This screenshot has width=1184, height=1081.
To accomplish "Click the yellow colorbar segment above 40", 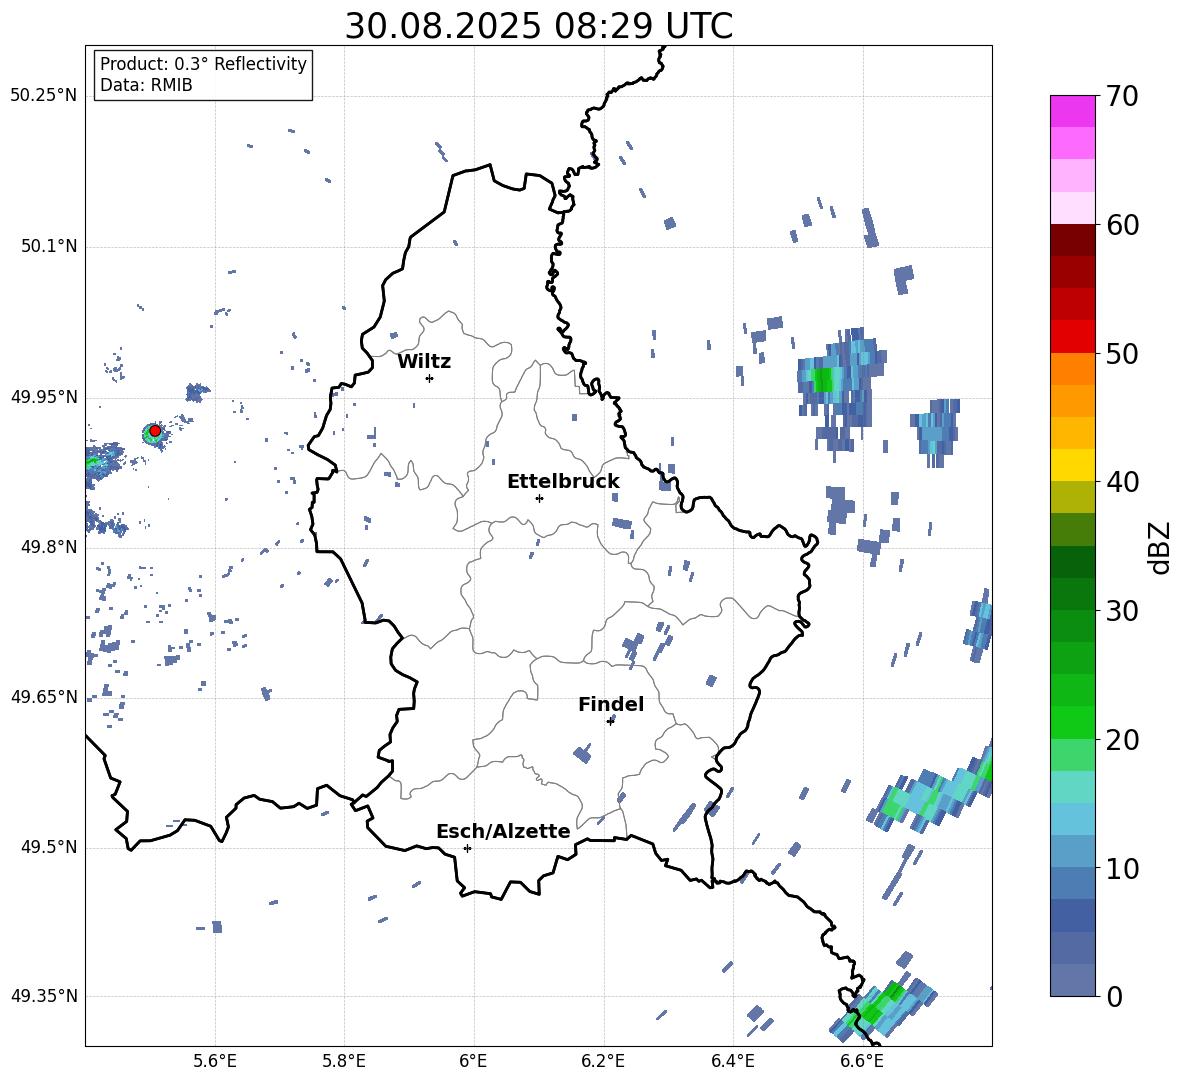I will [x=1072, y=465].
